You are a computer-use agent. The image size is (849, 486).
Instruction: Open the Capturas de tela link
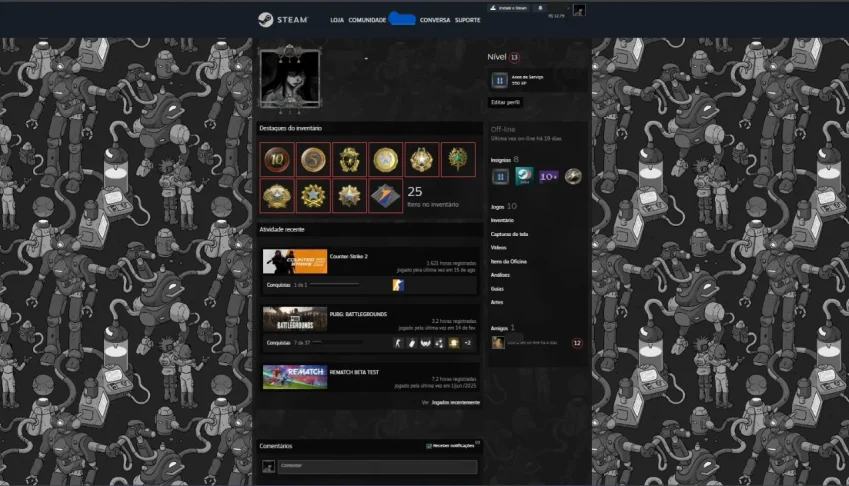point(509,234)
